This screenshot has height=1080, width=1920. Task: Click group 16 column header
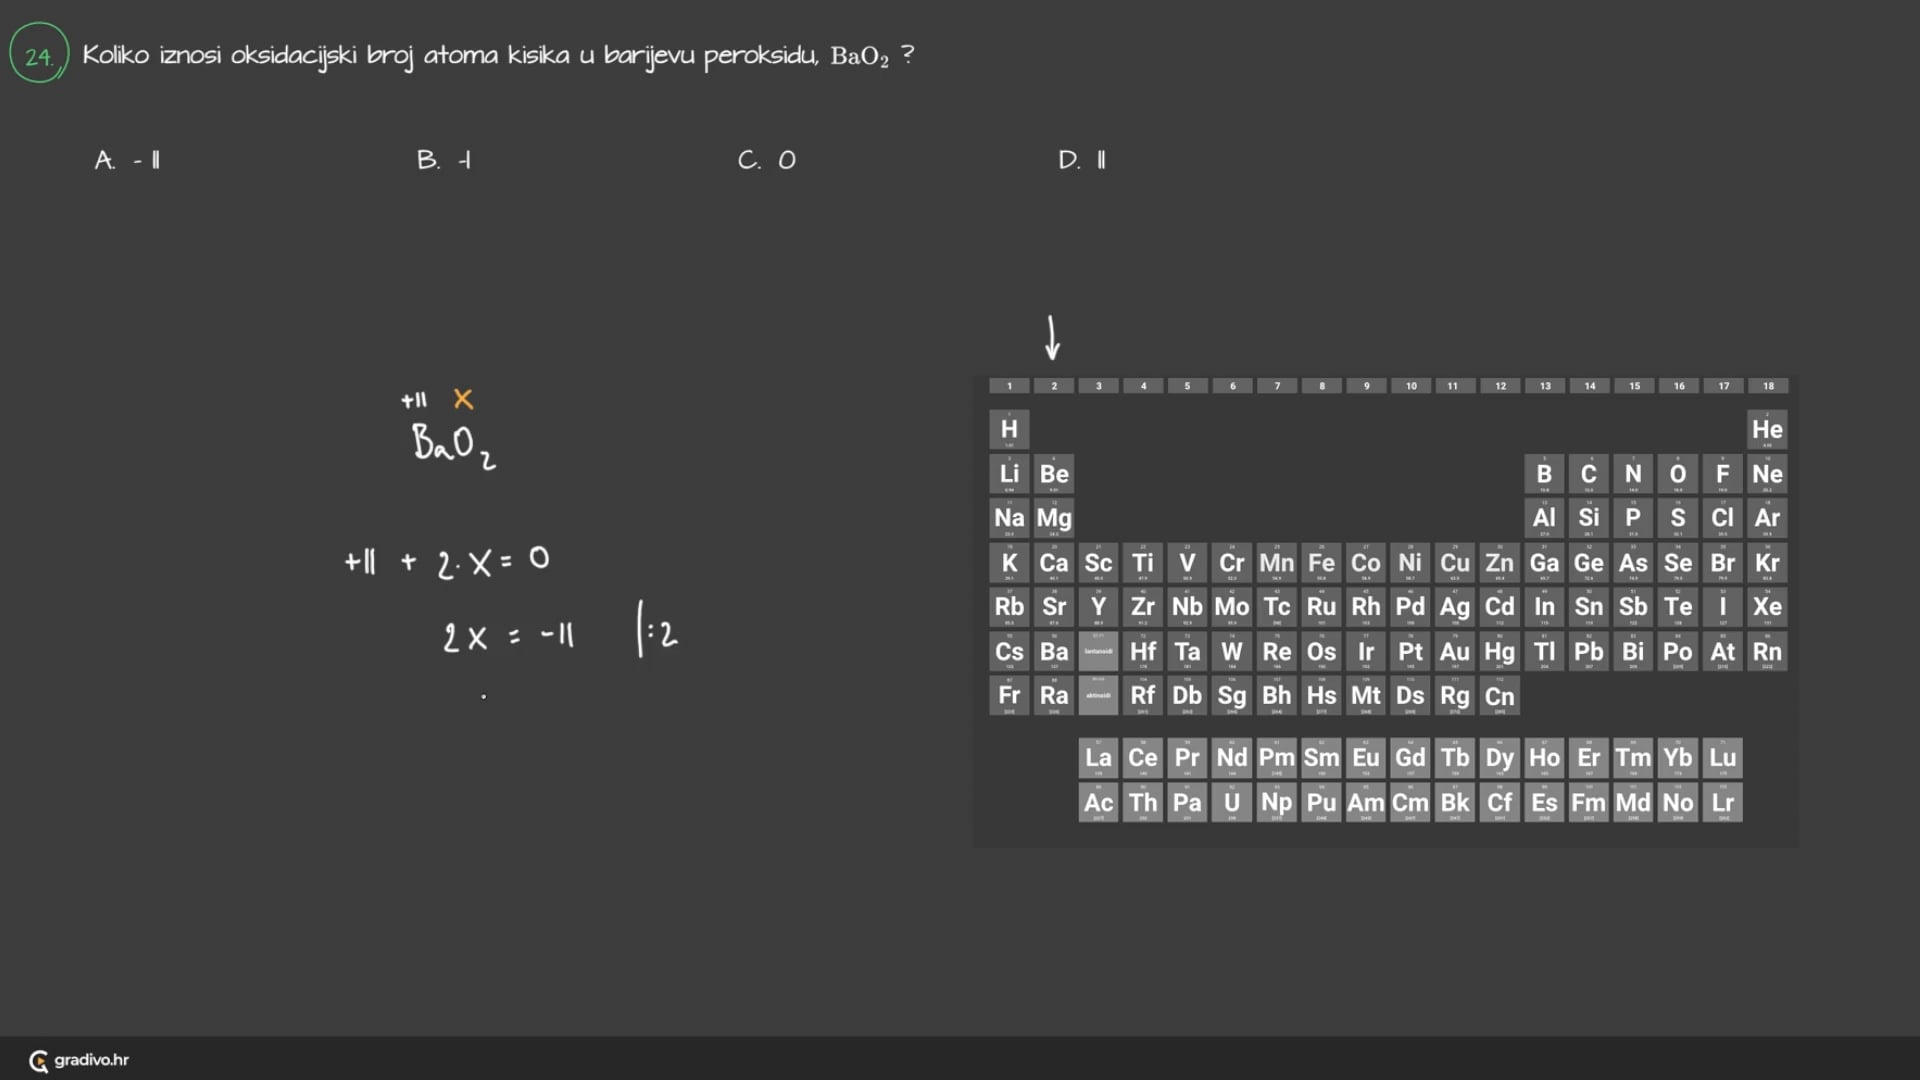1678,386
